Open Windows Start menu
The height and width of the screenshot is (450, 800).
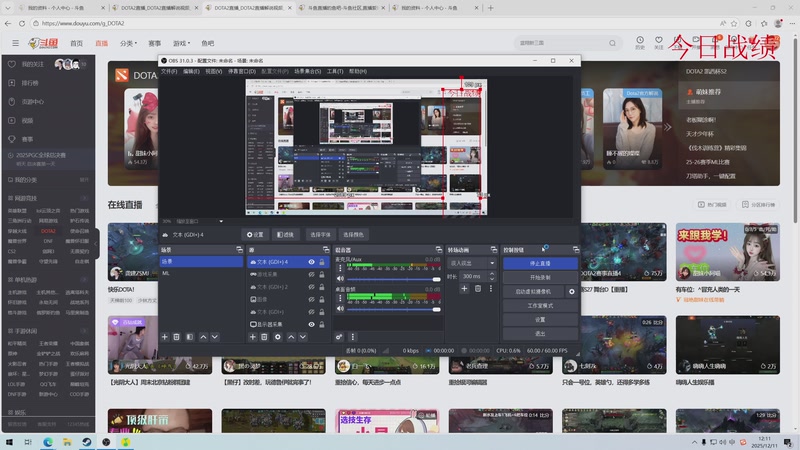click(x=9, y=442)
